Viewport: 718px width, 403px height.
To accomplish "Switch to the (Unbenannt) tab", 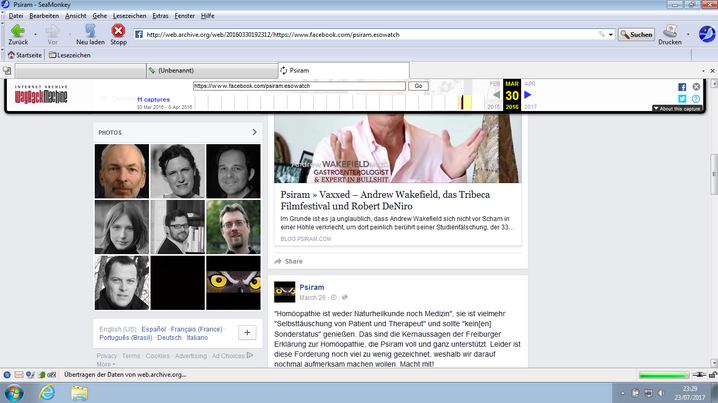I will tap(212, 71).
